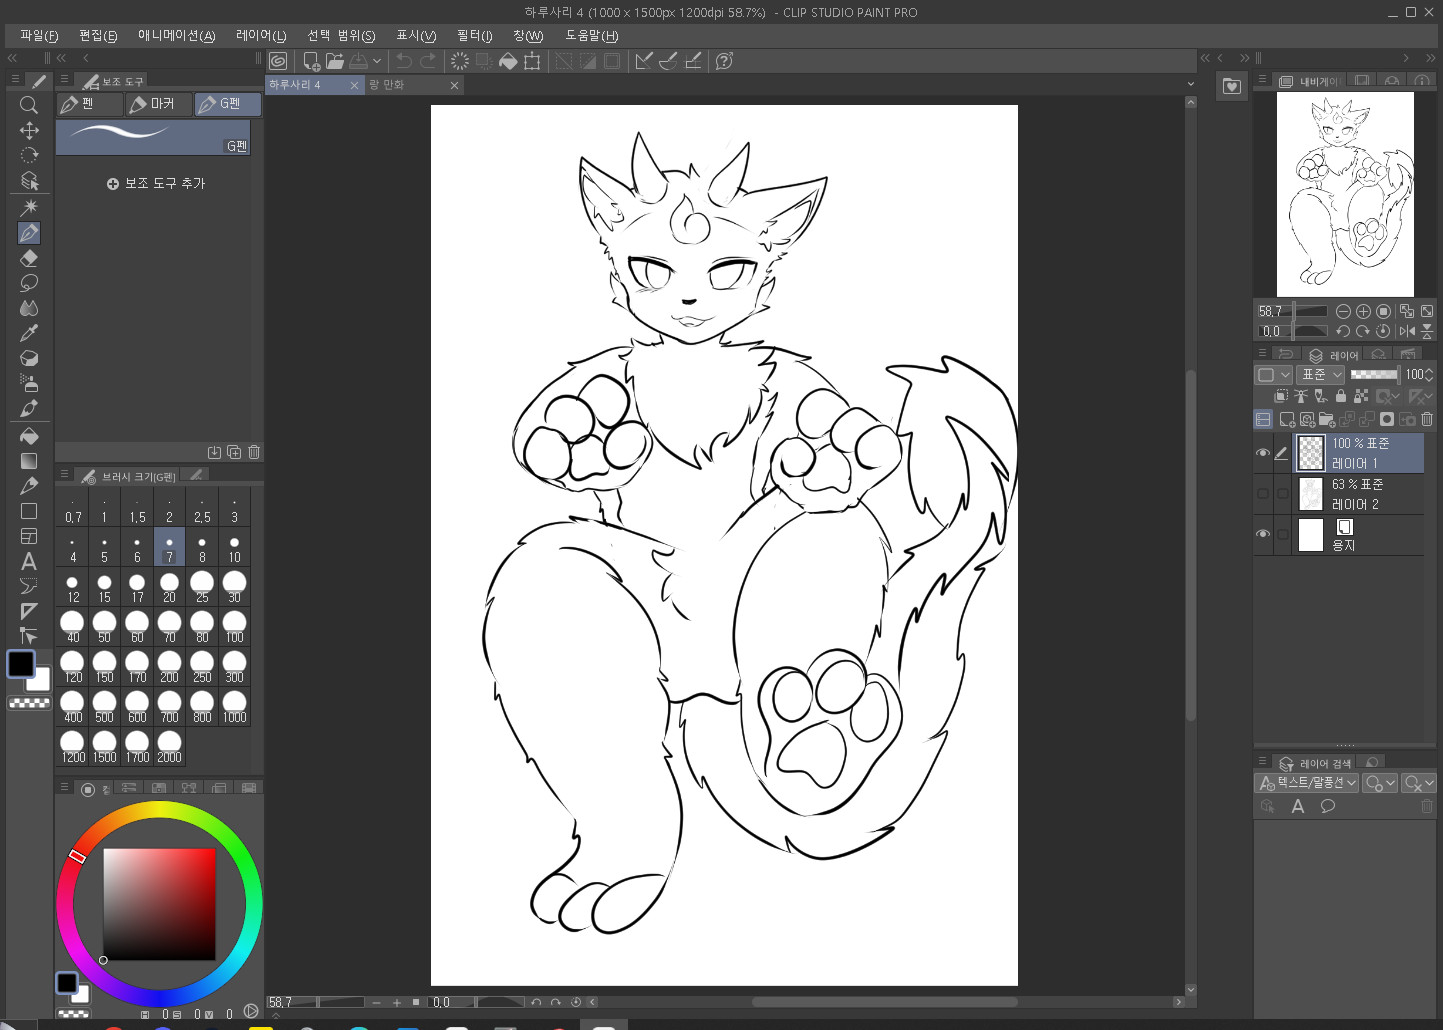Open the 레이어(L) menu

point(261,35)
